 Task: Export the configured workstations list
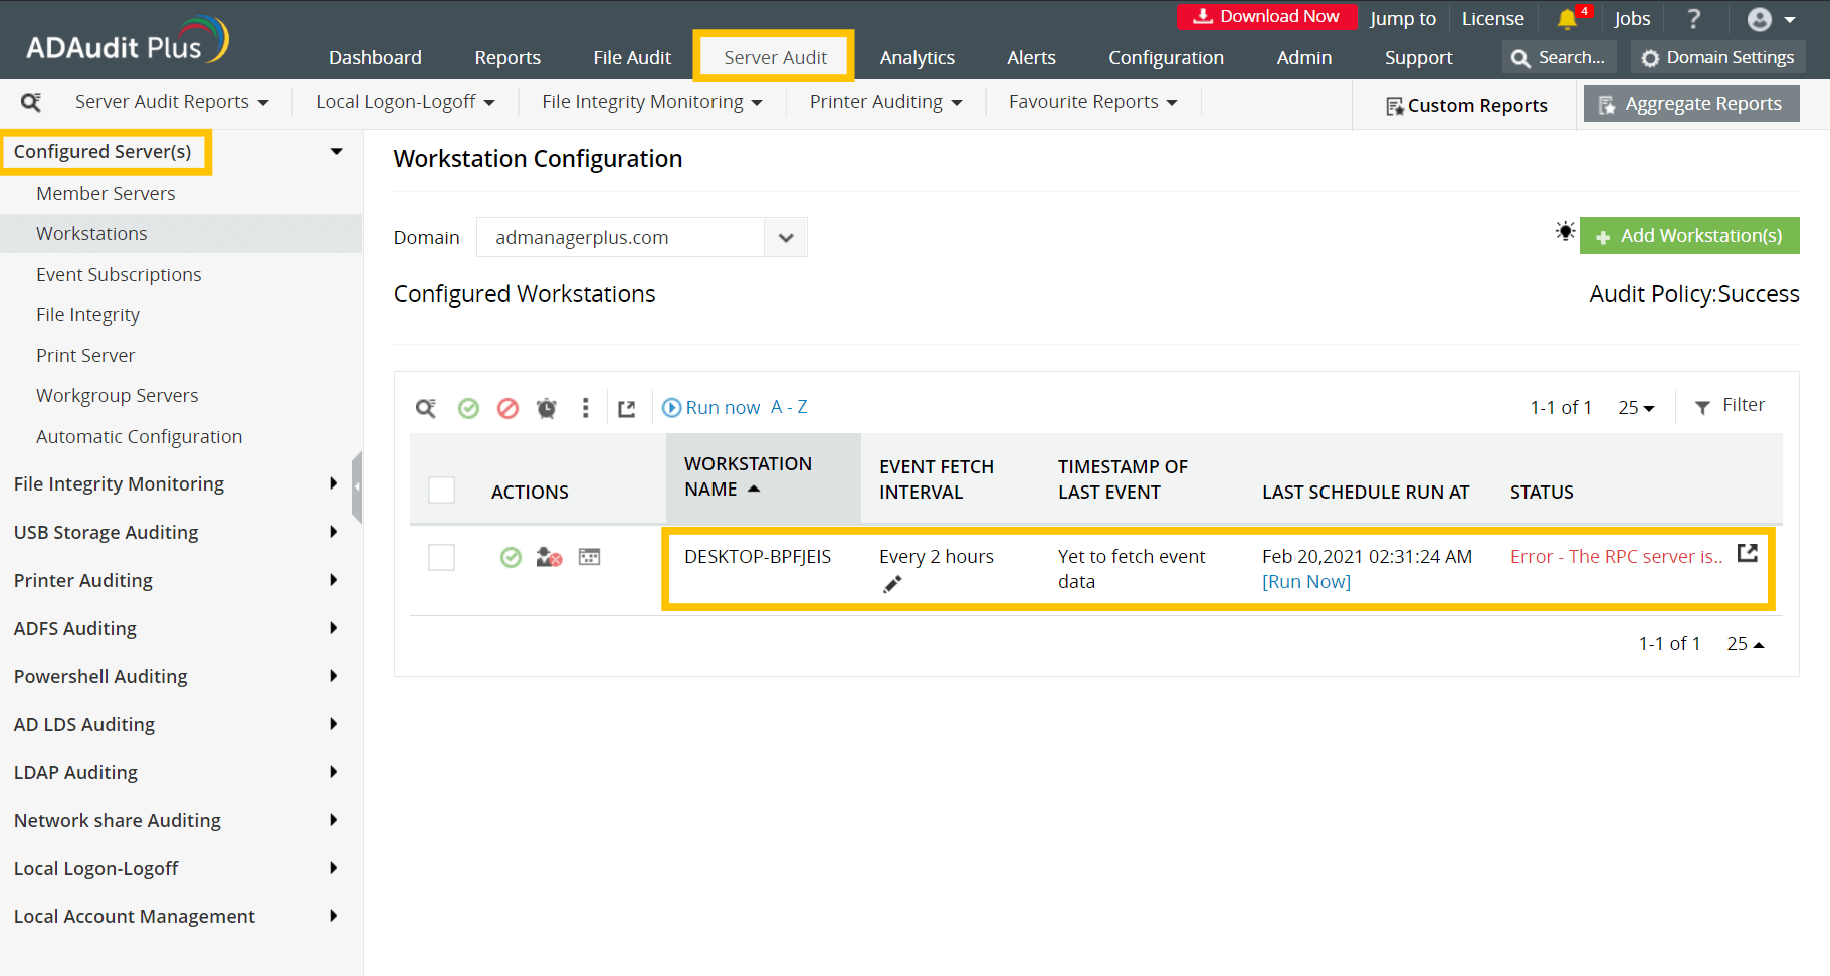coord(627,408)
